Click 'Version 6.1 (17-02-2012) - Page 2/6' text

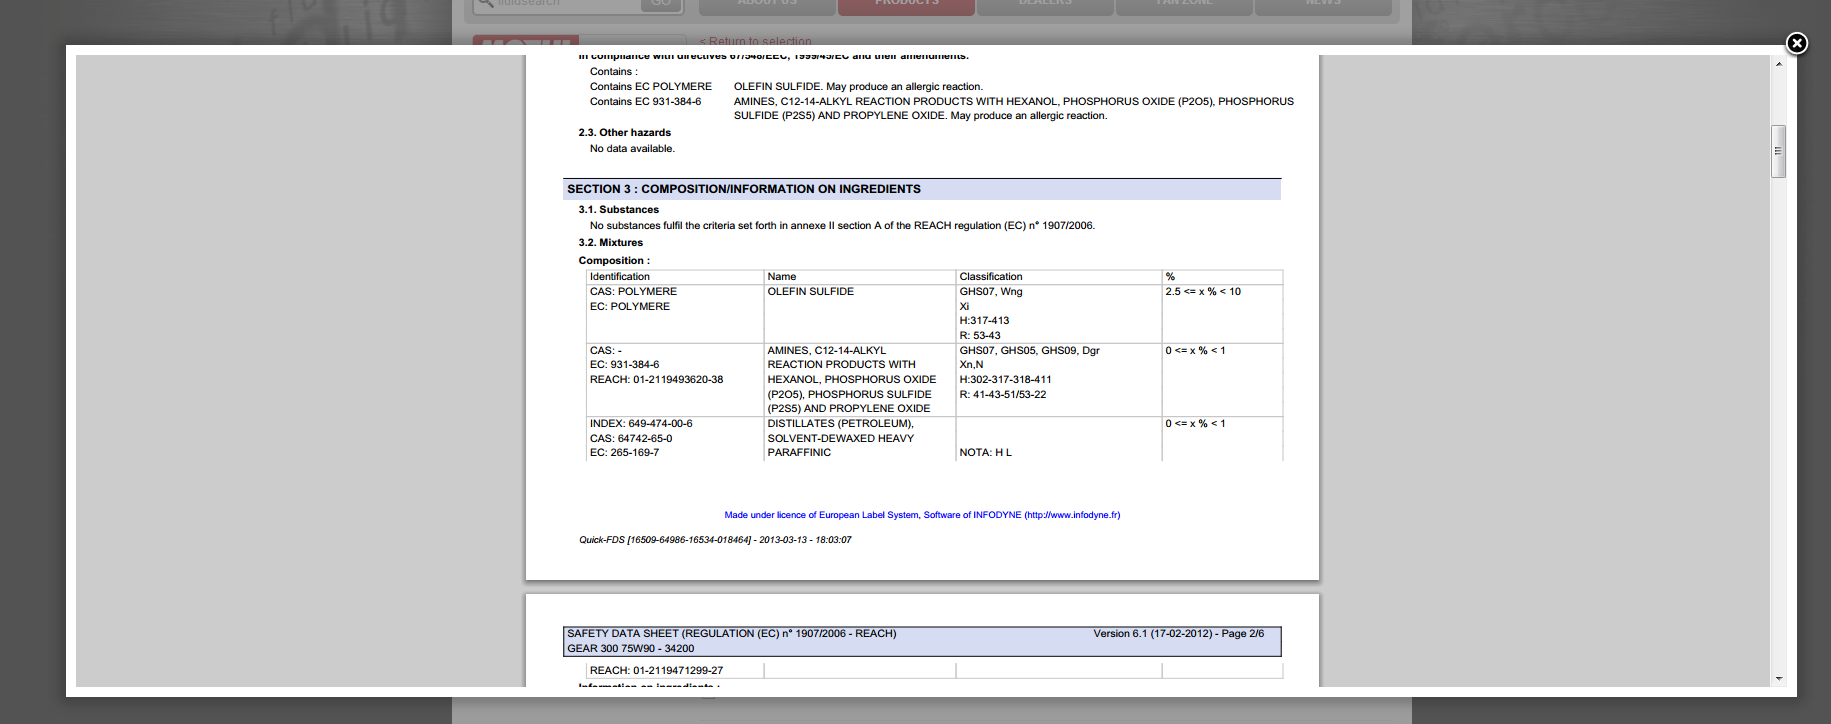click(1178, 634)
